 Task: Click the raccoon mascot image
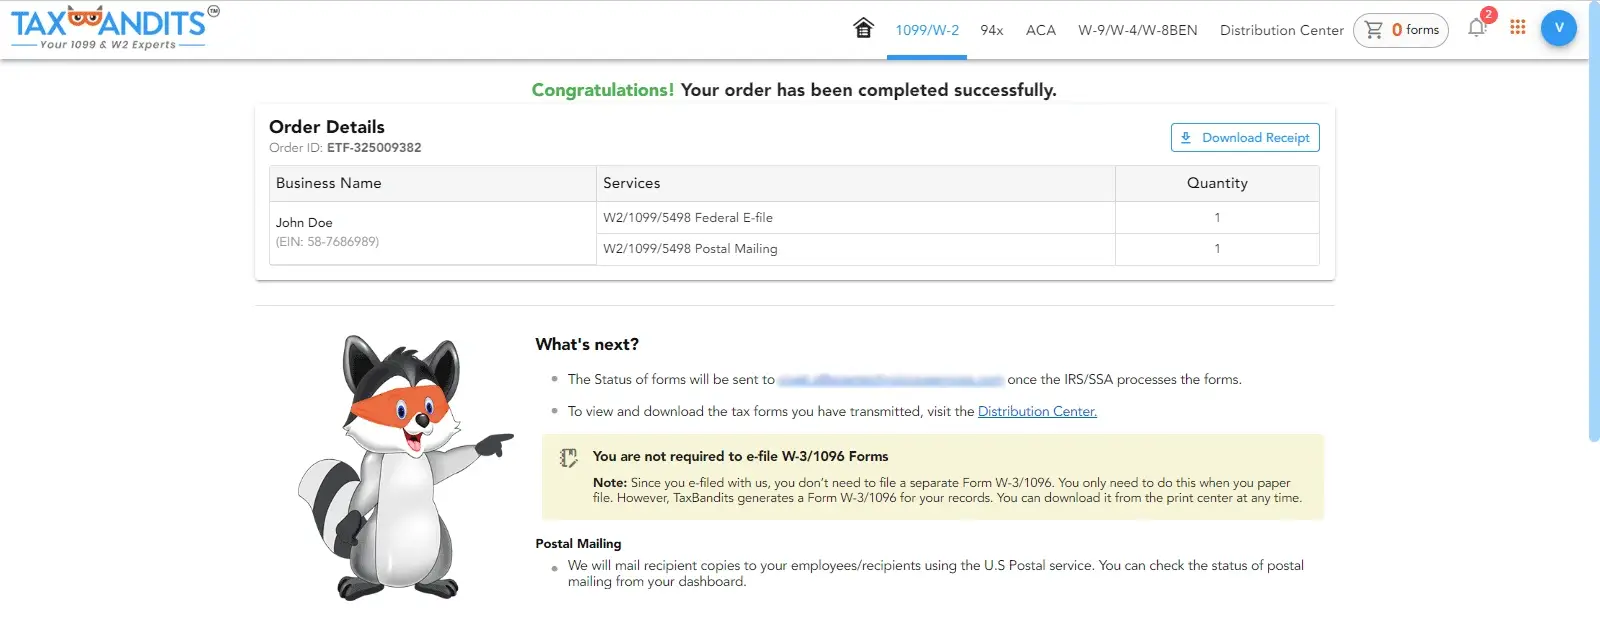(404, 467)
